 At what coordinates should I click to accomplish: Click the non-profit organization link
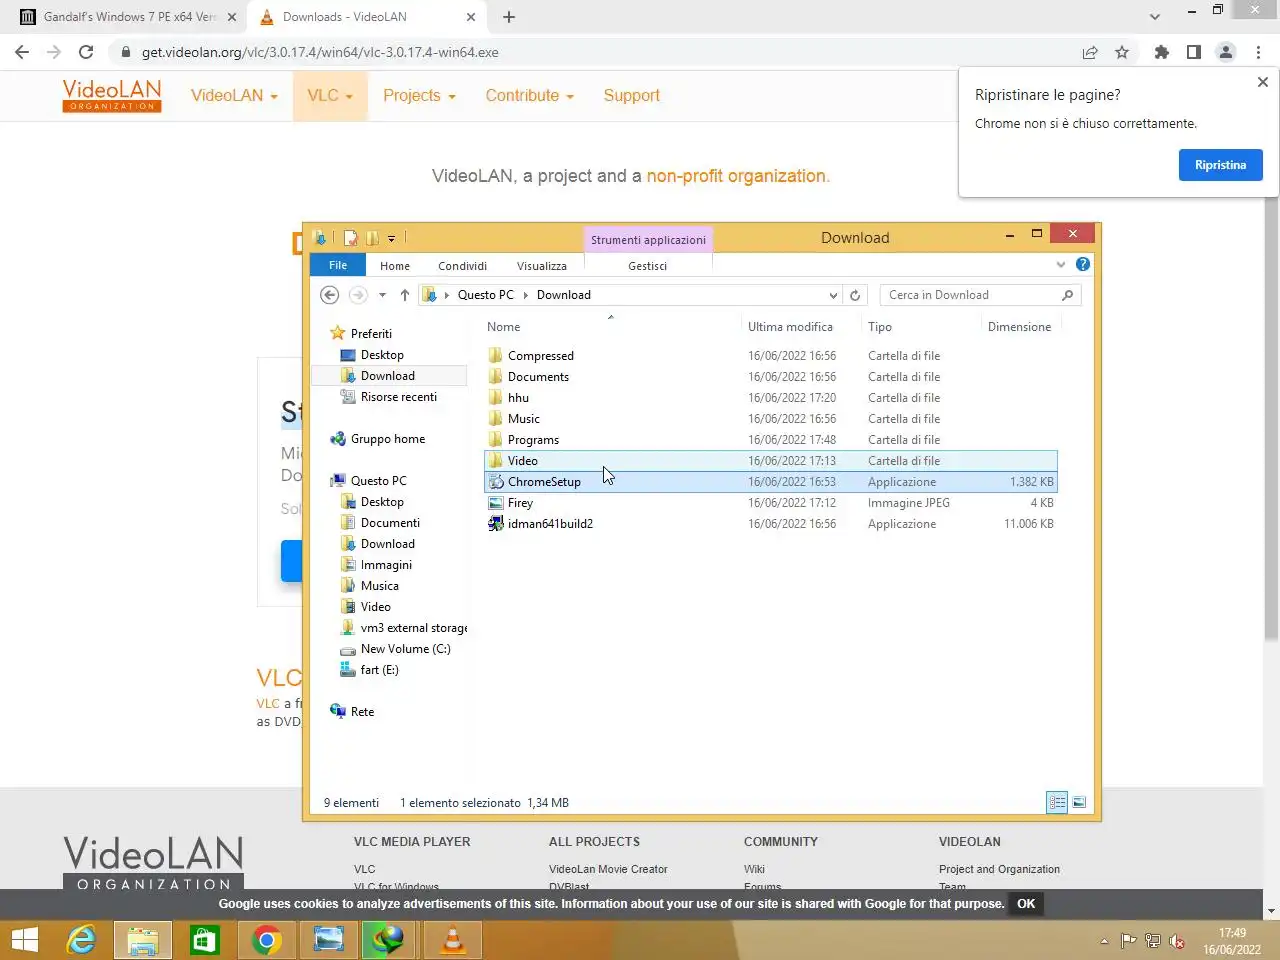tap(736, 176)
